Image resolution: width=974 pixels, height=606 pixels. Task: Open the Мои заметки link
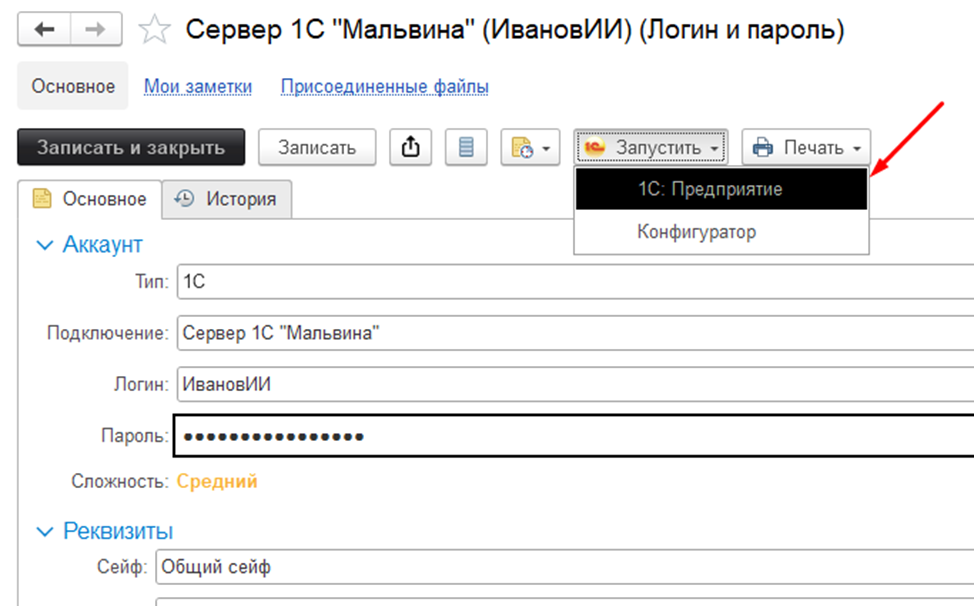click(198, 87)
